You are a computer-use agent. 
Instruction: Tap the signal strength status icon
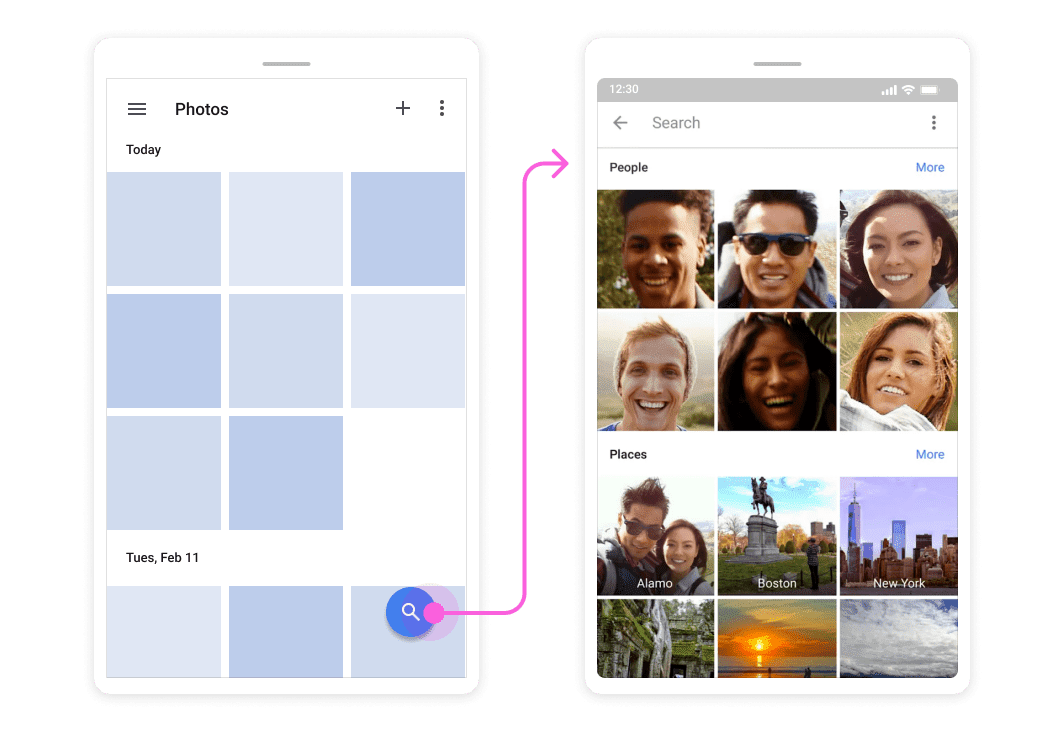888,90
